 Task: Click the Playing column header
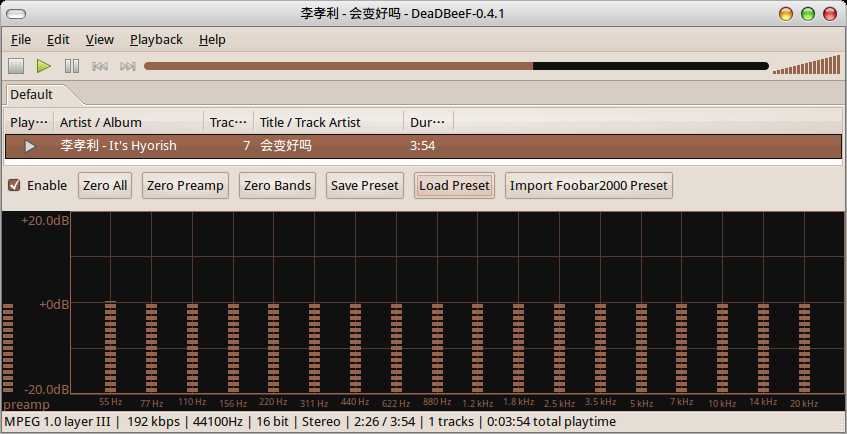click(x=29, y=122)
